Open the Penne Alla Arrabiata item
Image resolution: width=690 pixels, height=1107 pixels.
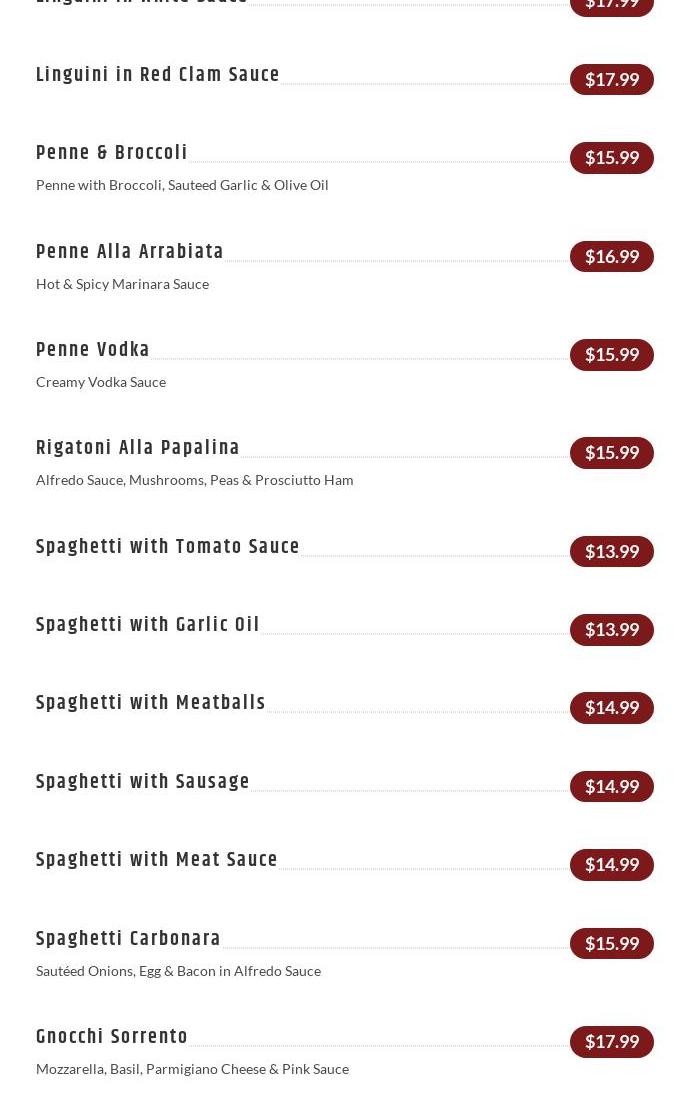[x=130, y=252]
